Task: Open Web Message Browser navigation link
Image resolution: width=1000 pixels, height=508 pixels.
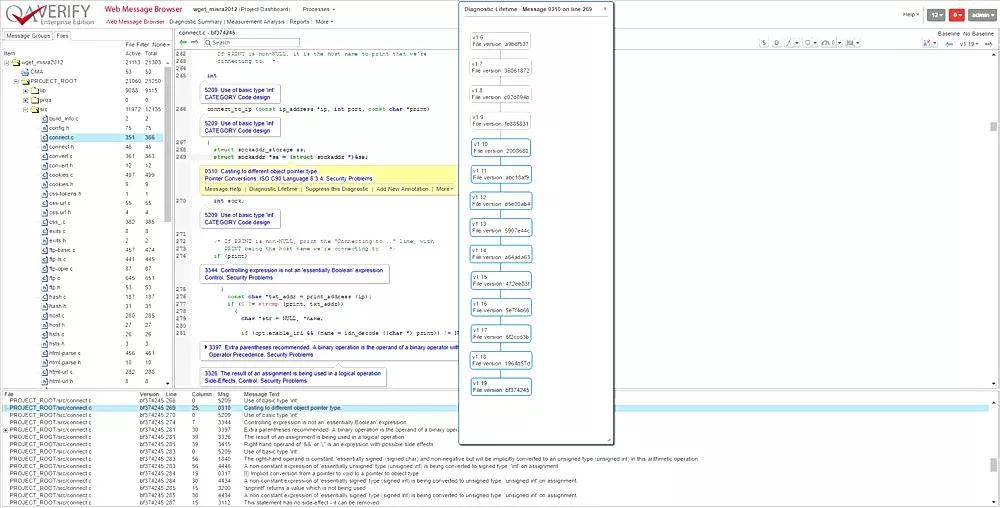Action: (135, 22)
